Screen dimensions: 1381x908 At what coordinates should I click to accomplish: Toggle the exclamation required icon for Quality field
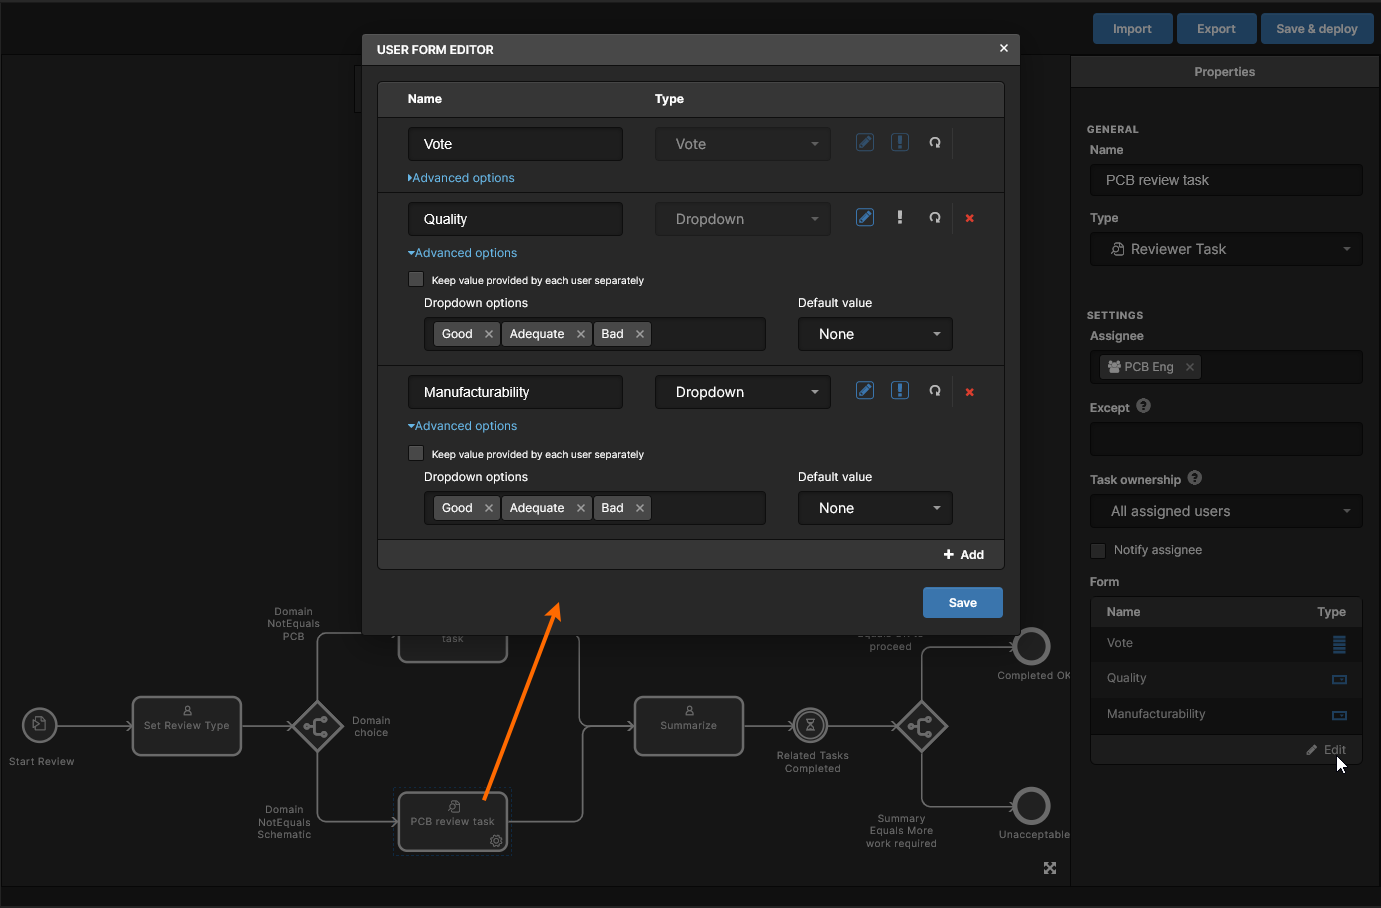click(x=900, y=218)
